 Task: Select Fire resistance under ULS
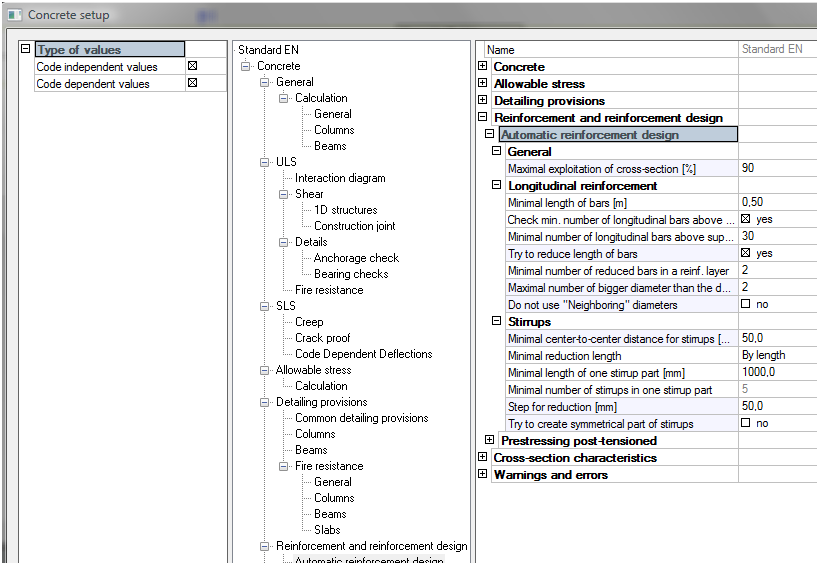click(x=329, y=290)
